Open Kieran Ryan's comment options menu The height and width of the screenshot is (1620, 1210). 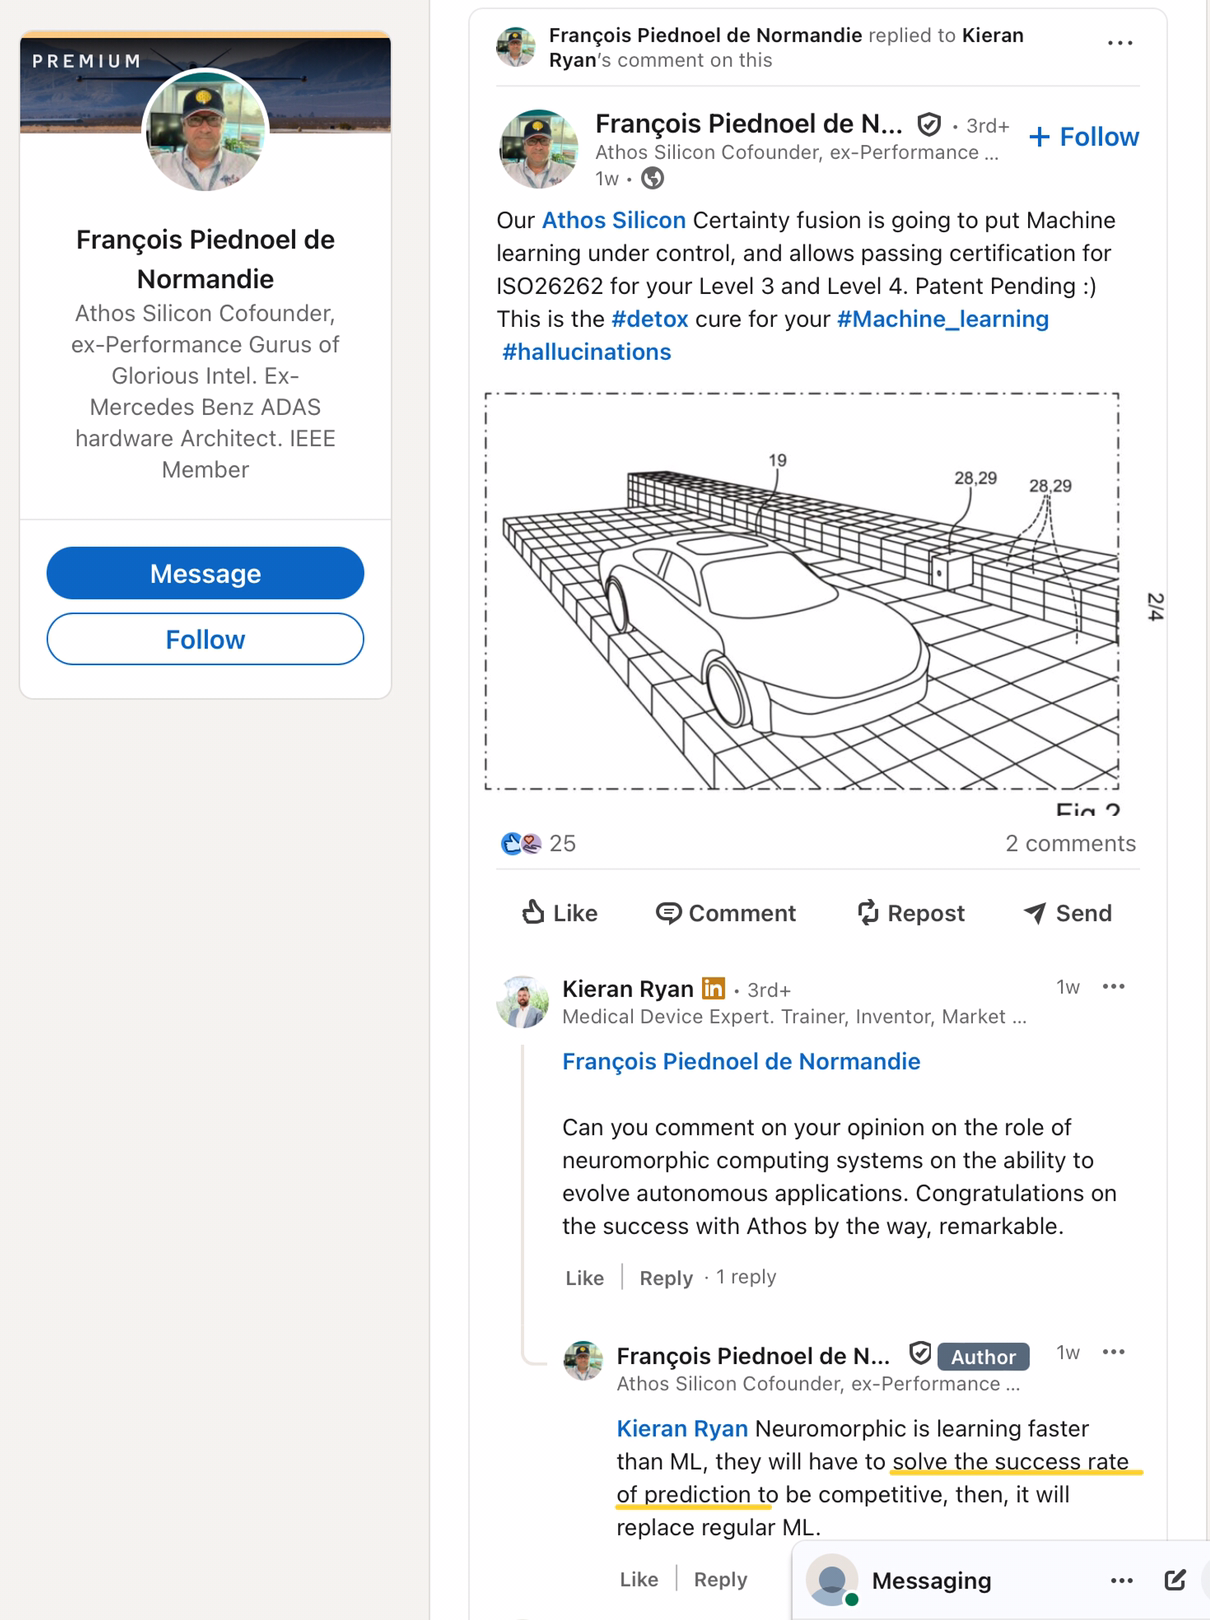1113,987
